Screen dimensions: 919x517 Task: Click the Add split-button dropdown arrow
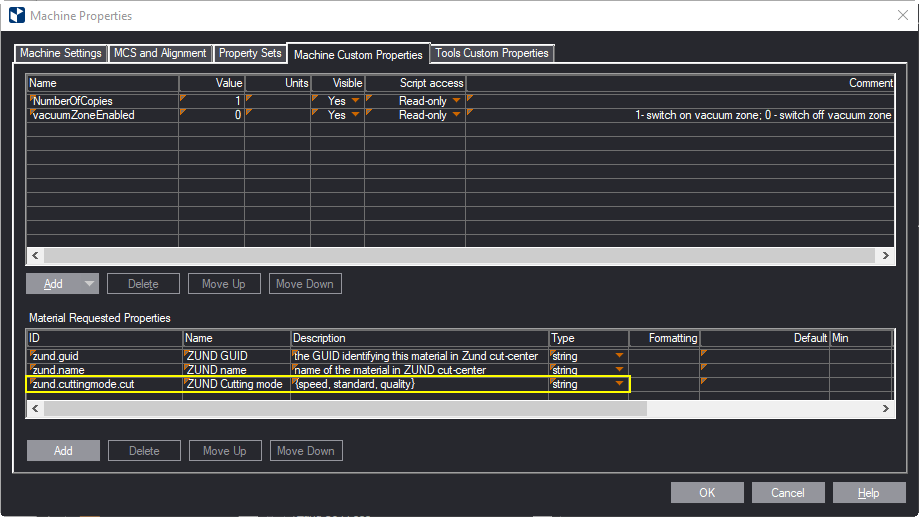[x=90, y=284]
